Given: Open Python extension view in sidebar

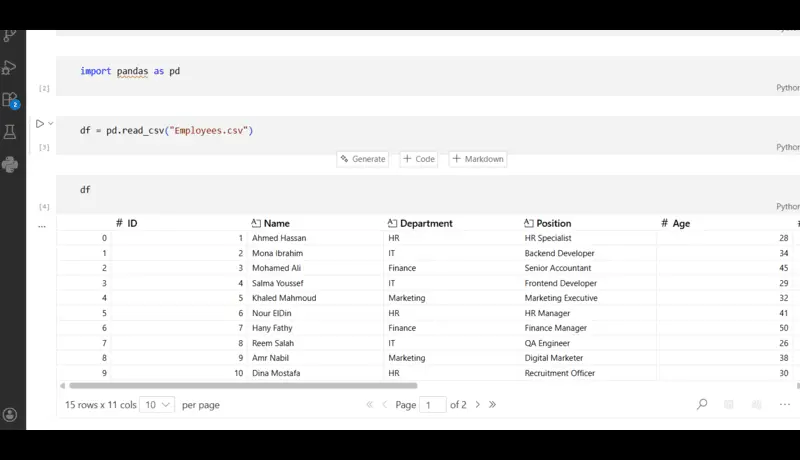Looking at the screenshot, I should pos(10,164).
